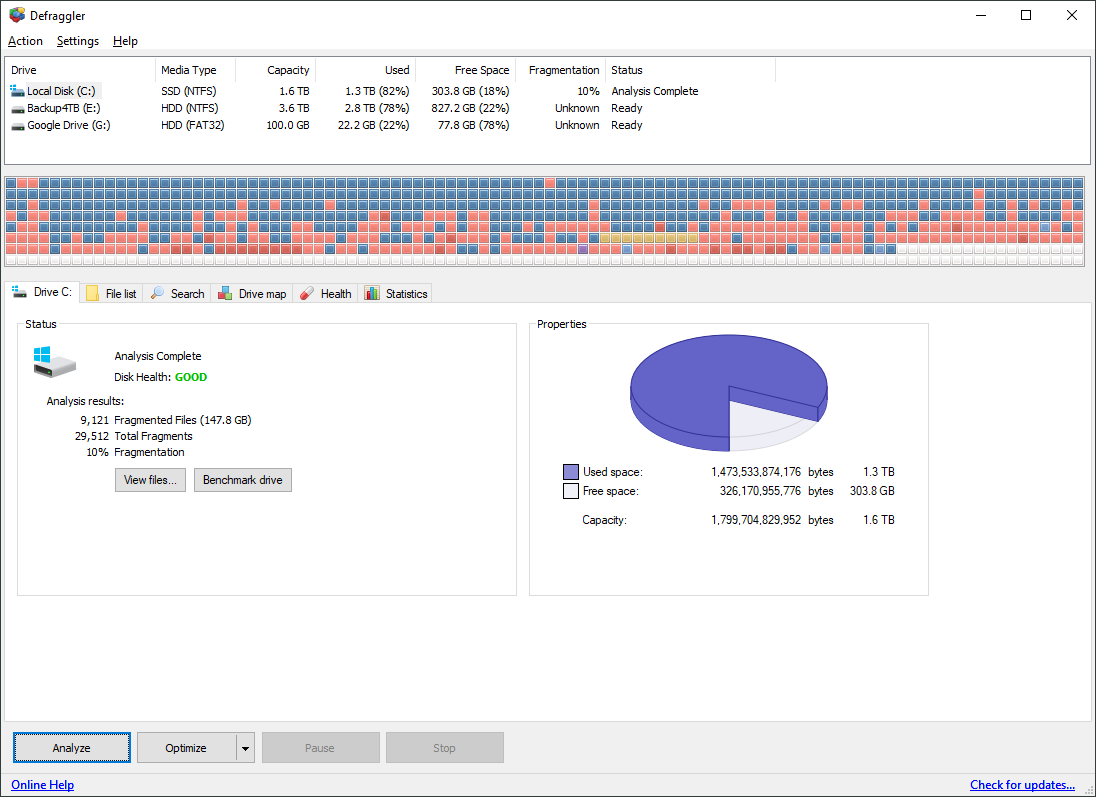
Task: Switch to the Search tab
Action: pos(178,294)
